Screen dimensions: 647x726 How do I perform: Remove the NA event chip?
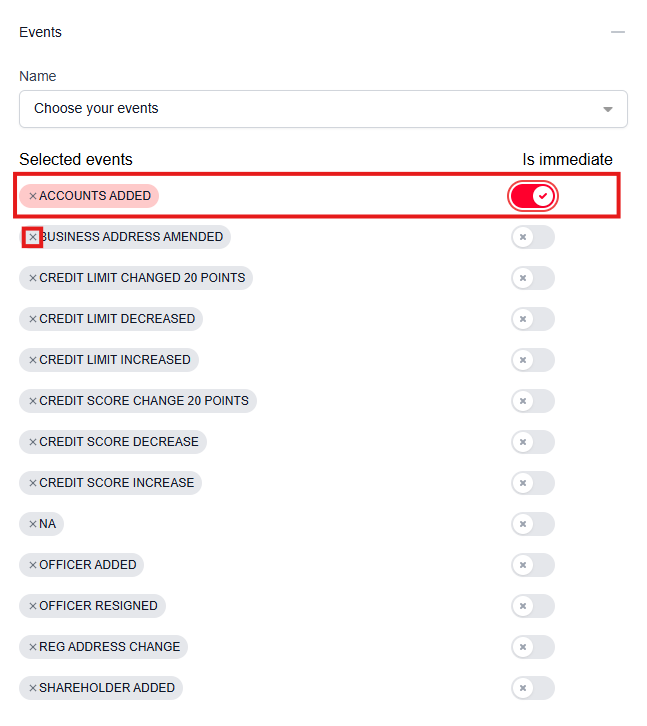(32, 524)
